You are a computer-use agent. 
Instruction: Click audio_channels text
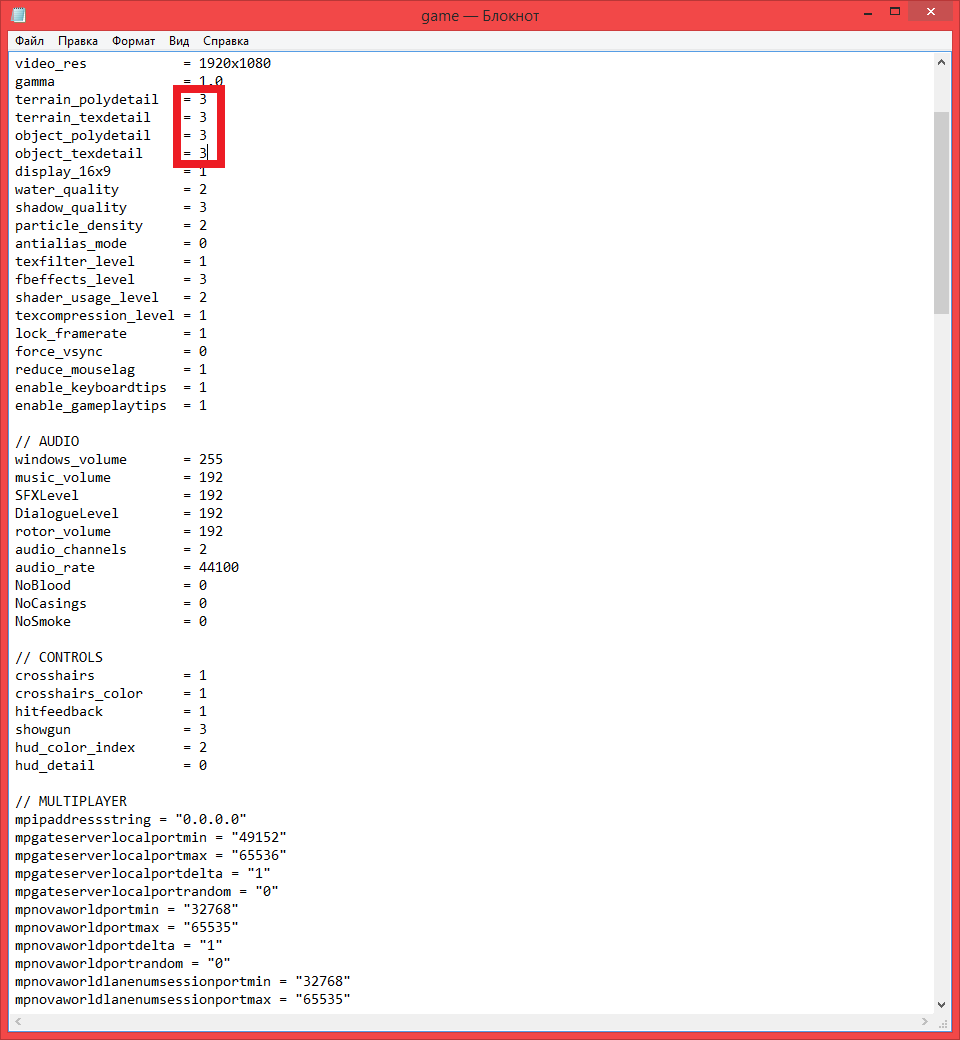pyautogui.click(x=71, y=549)
